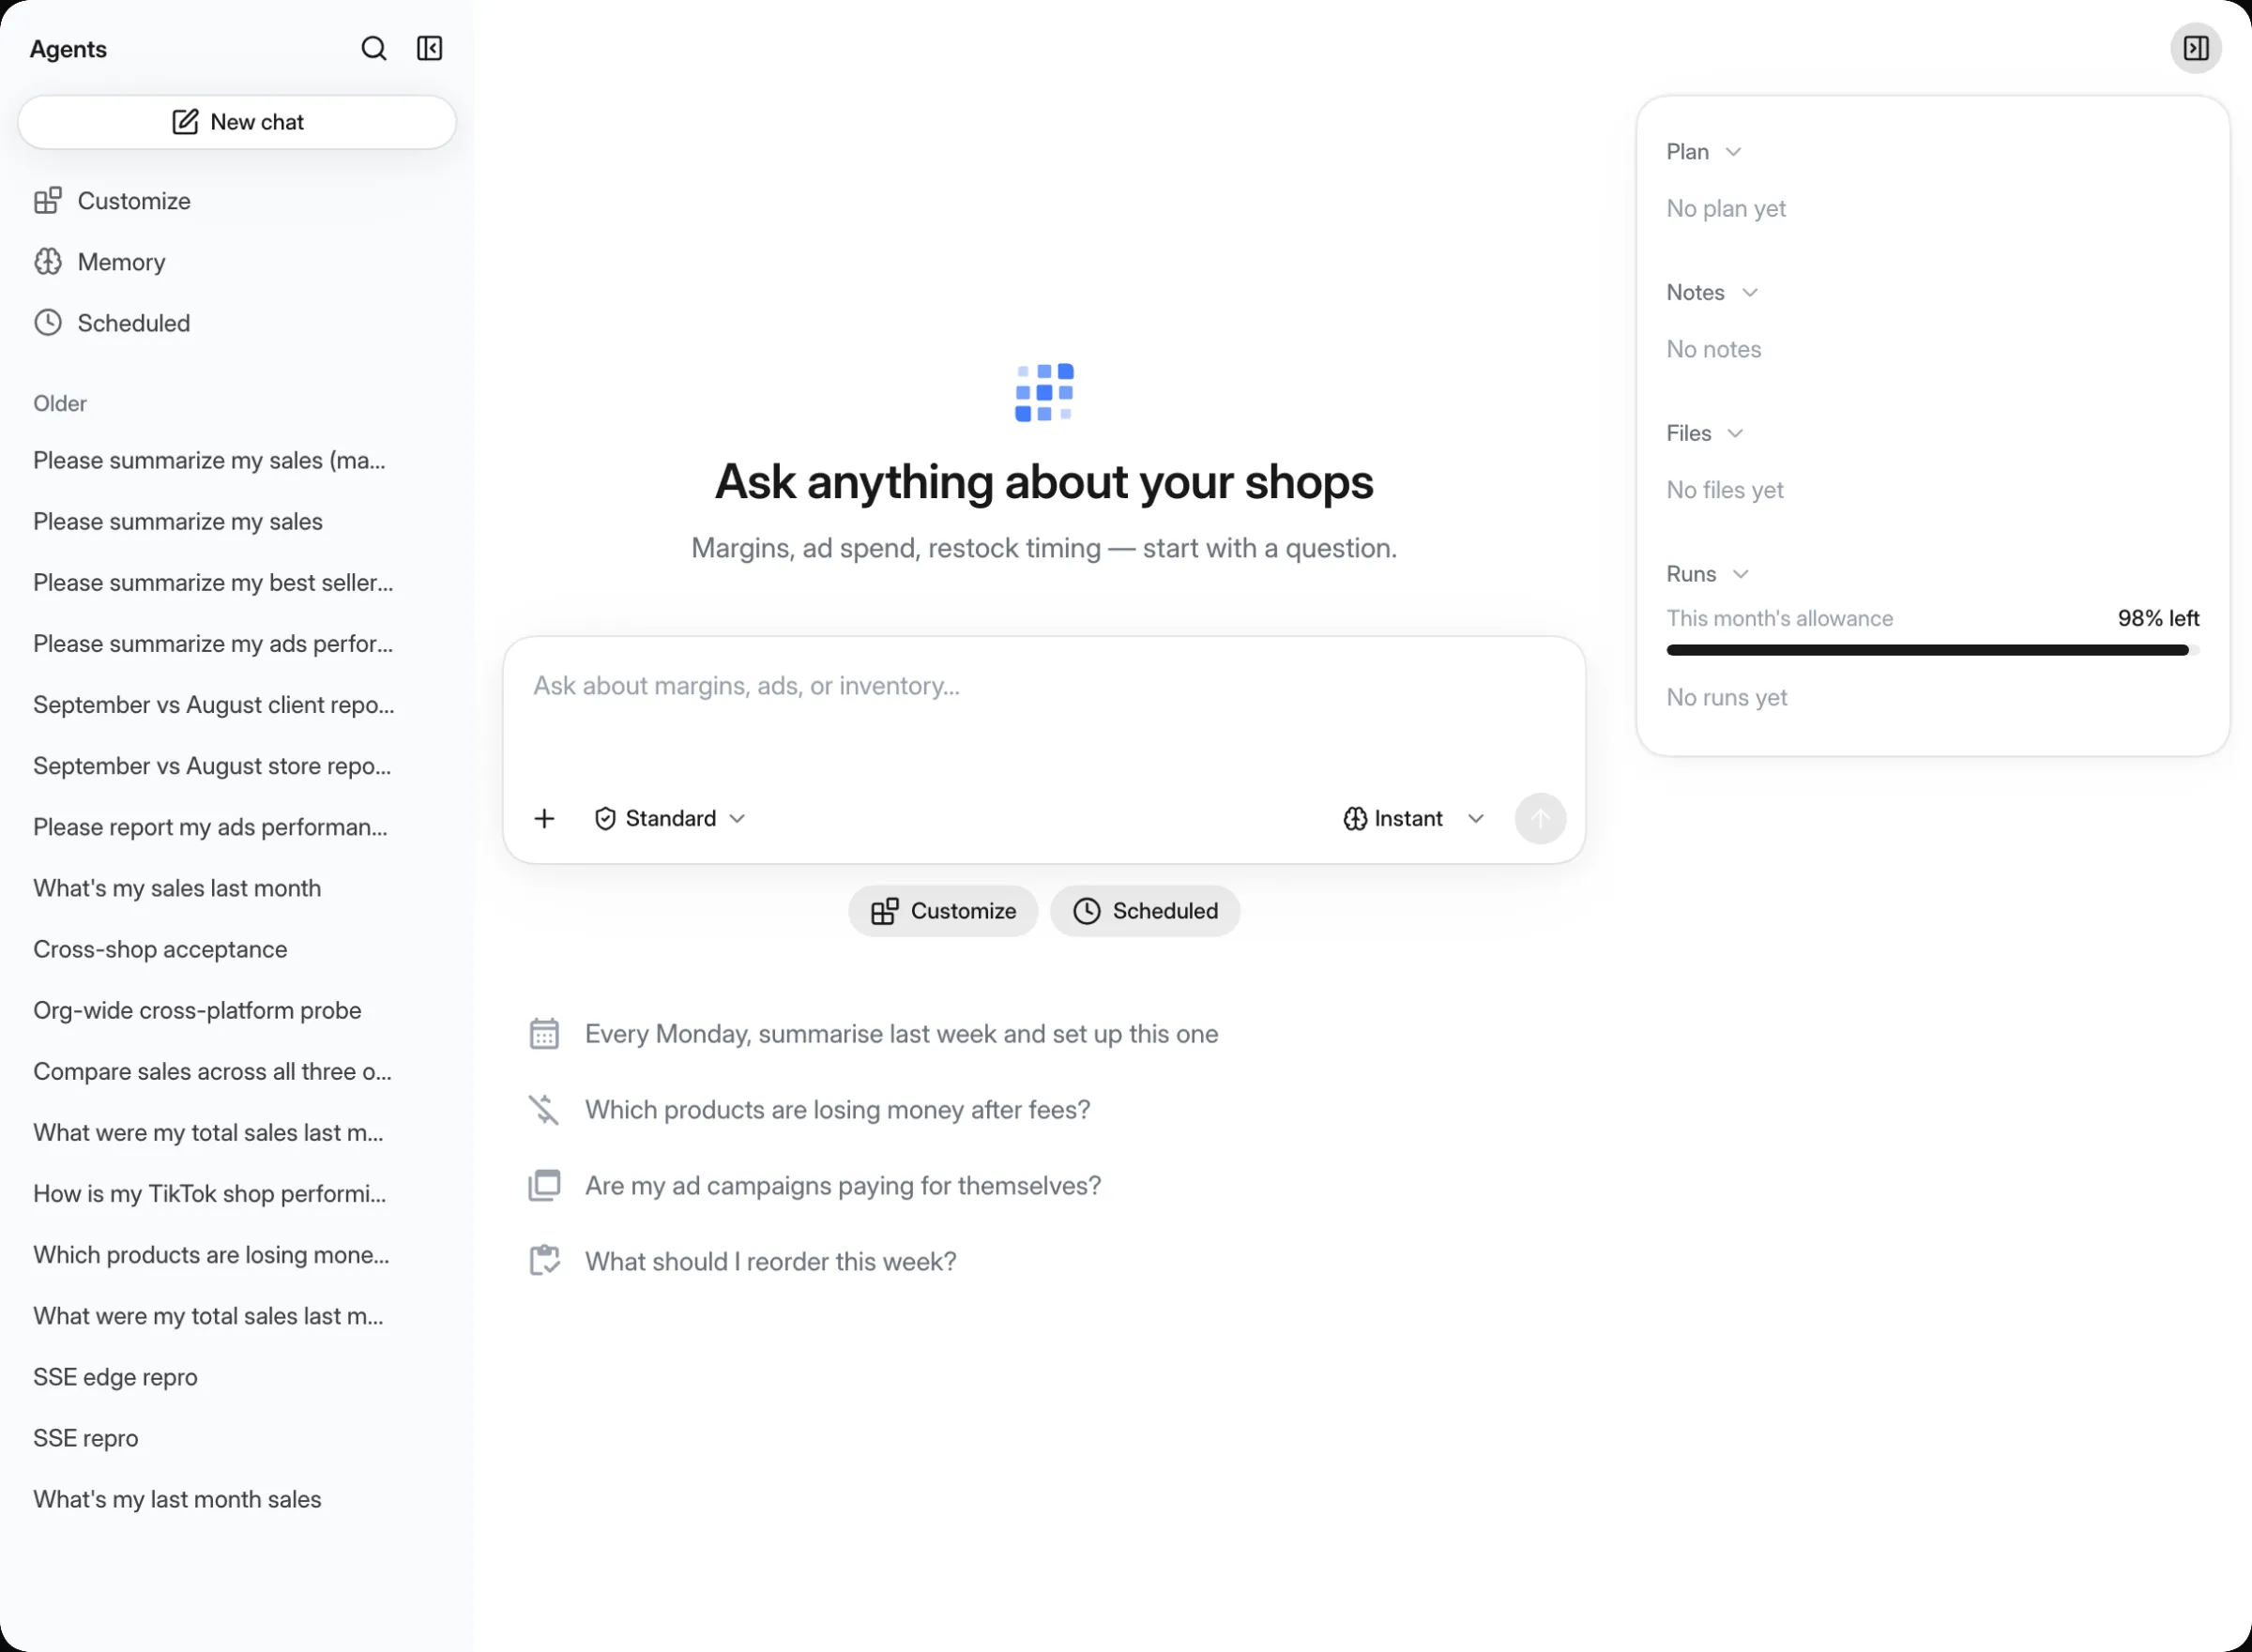Screen dimensions: 2252x1652
Task: Collapse the left sidebar panel icon
Action: tap(429, 49)
